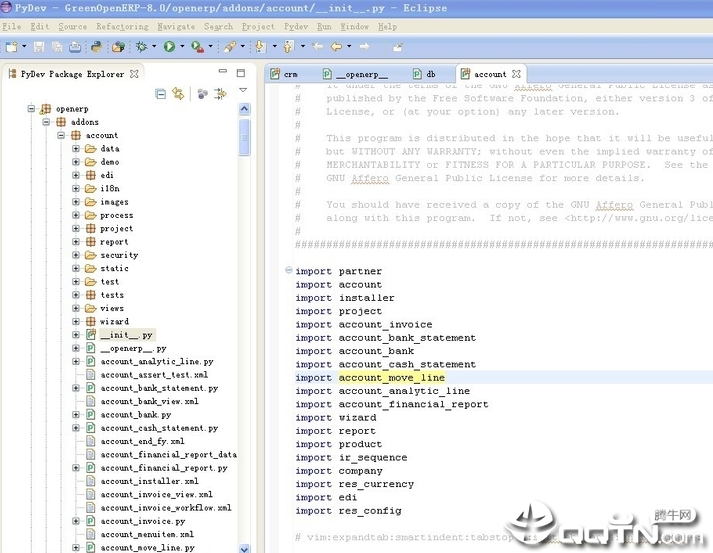The height and width of the screenshot is (553, 713).
Task: Select the i18n folder
Action: pos(110,188)
